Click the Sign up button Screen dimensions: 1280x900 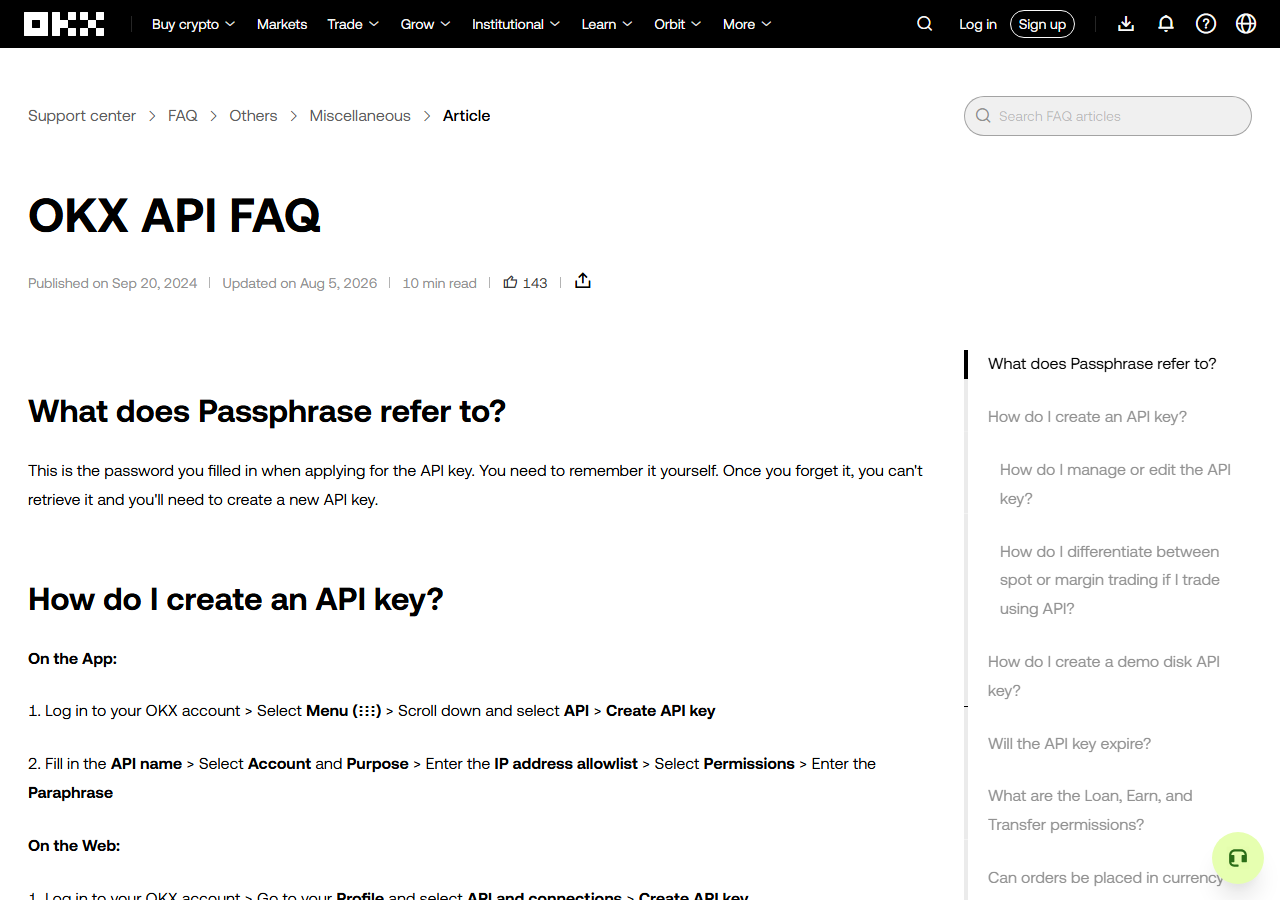click(x=1042, y=24)
